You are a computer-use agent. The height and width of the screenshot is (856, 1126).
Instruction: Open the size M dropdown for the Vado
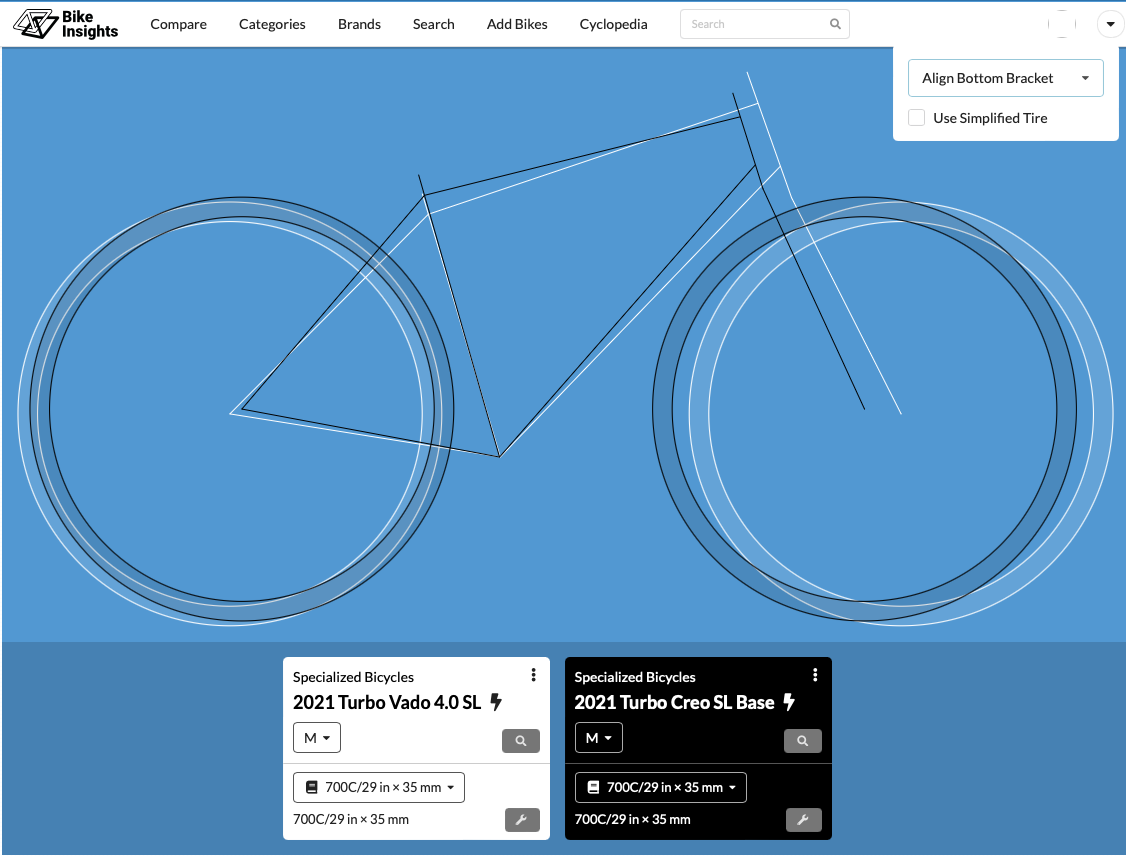317,738
